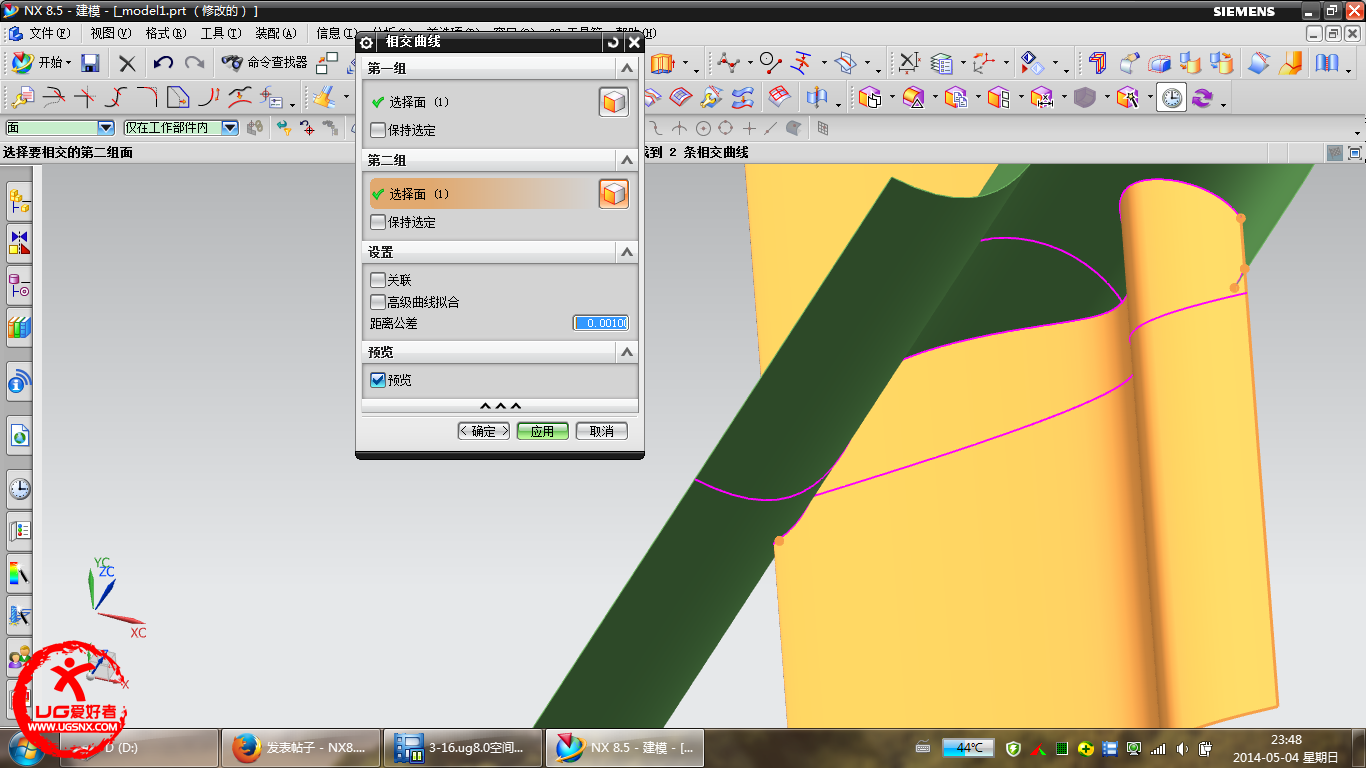This screenshot has width=1366, height=768.
Task: Open the Part Navigator sidebar icon
Action: pos(19,286)
